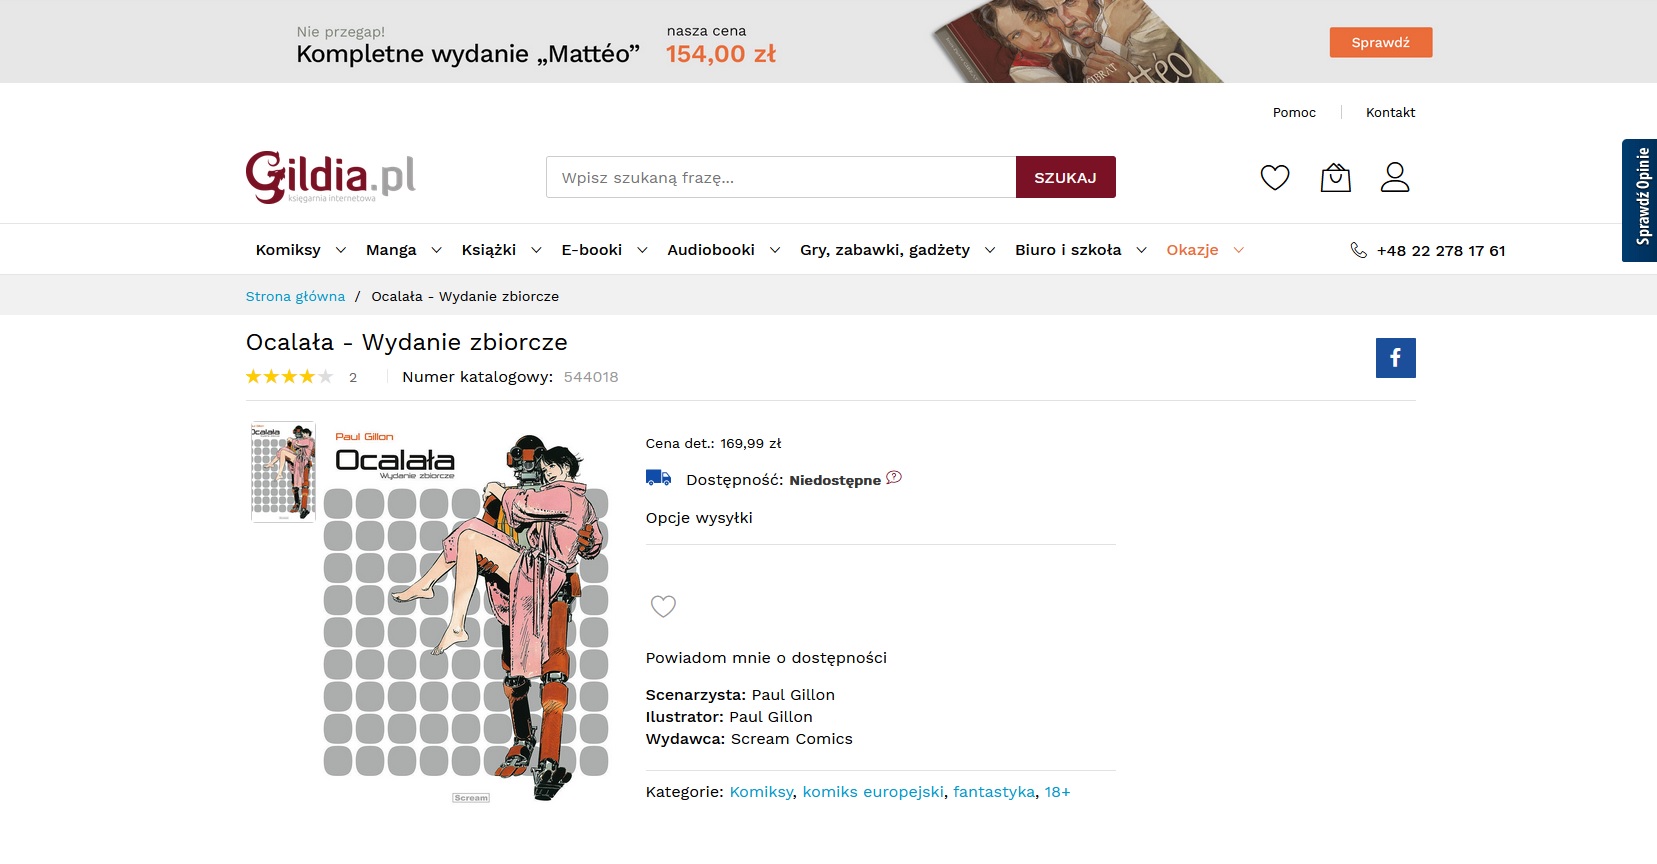
Task: Click the blue delivery truck icon
Action: coord(658,478)
